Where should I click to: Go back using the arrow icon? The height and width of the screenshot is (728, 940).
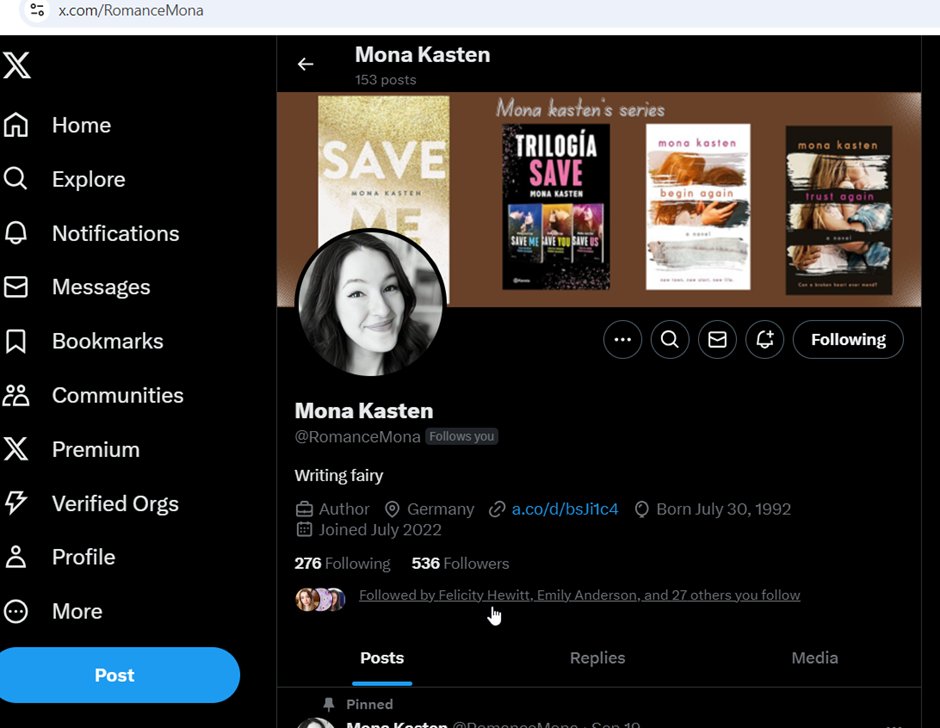click(x=306, y=64)
